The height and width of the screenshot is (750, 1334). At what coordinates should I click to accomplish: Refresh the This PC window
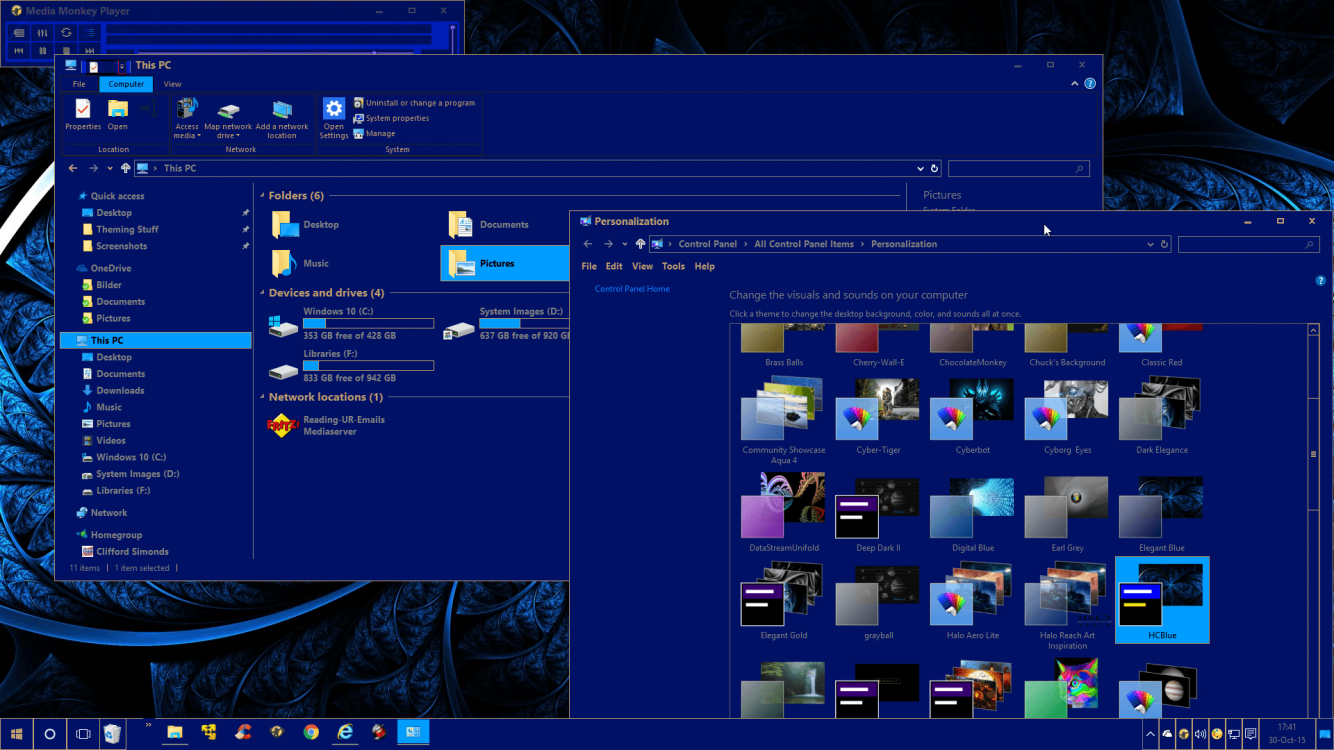point(935,168)
